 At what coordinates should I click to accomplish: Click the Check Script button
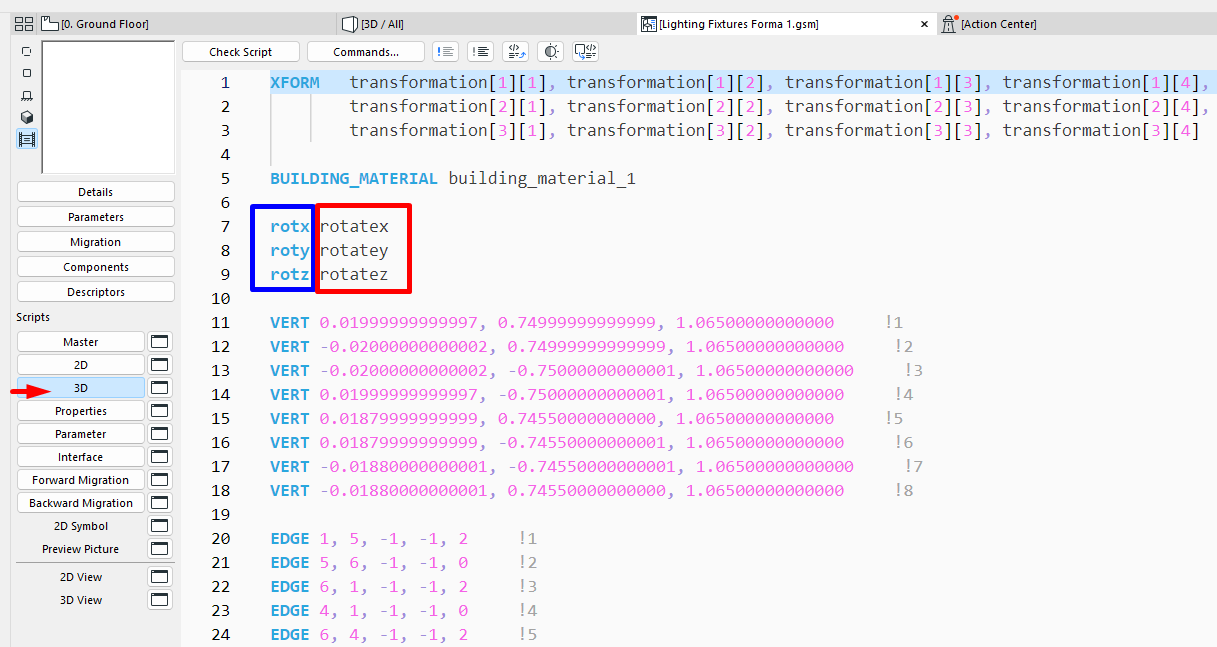pos(241,52)
